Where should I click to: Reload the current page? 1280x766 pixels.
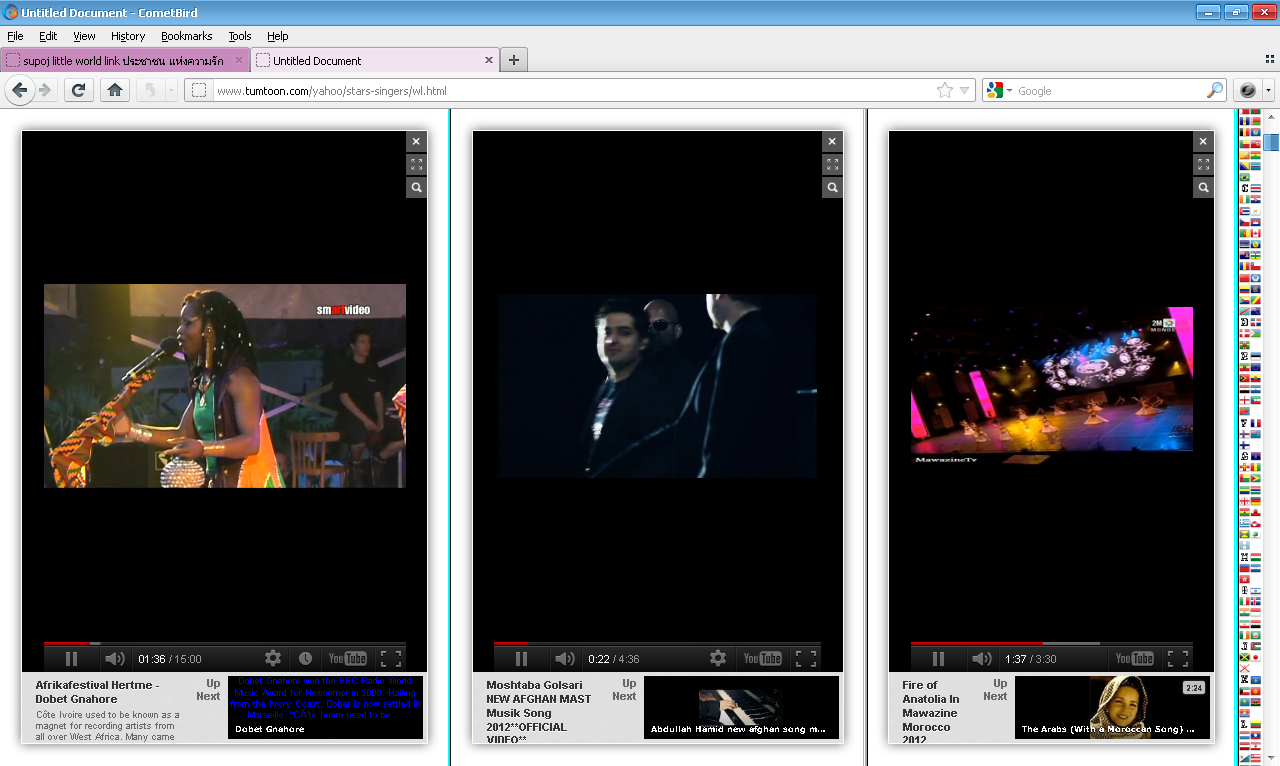[x=79, y=90]
